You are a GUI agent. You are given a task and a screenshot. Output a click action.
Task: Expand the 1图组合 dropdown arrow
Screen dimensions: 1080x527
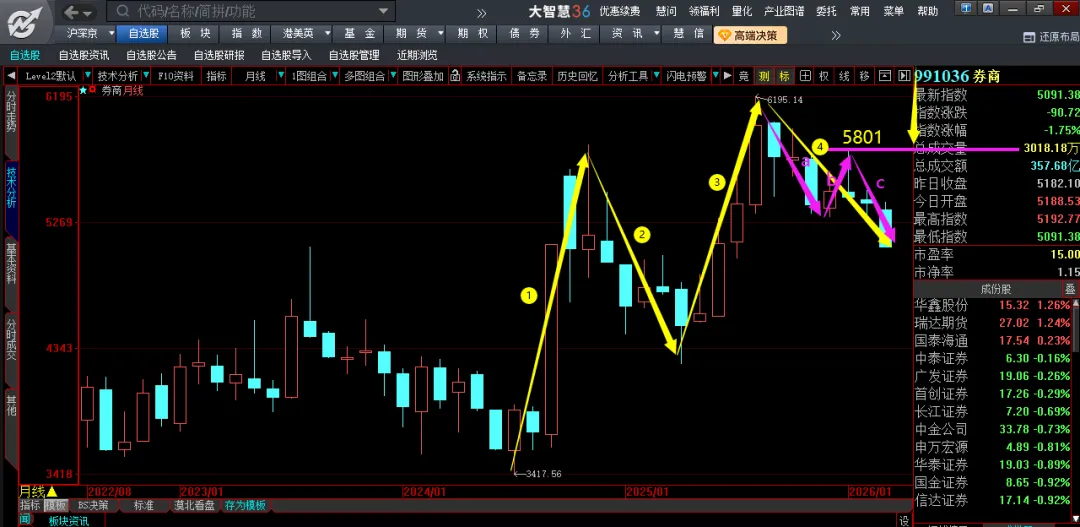point(335,76)
